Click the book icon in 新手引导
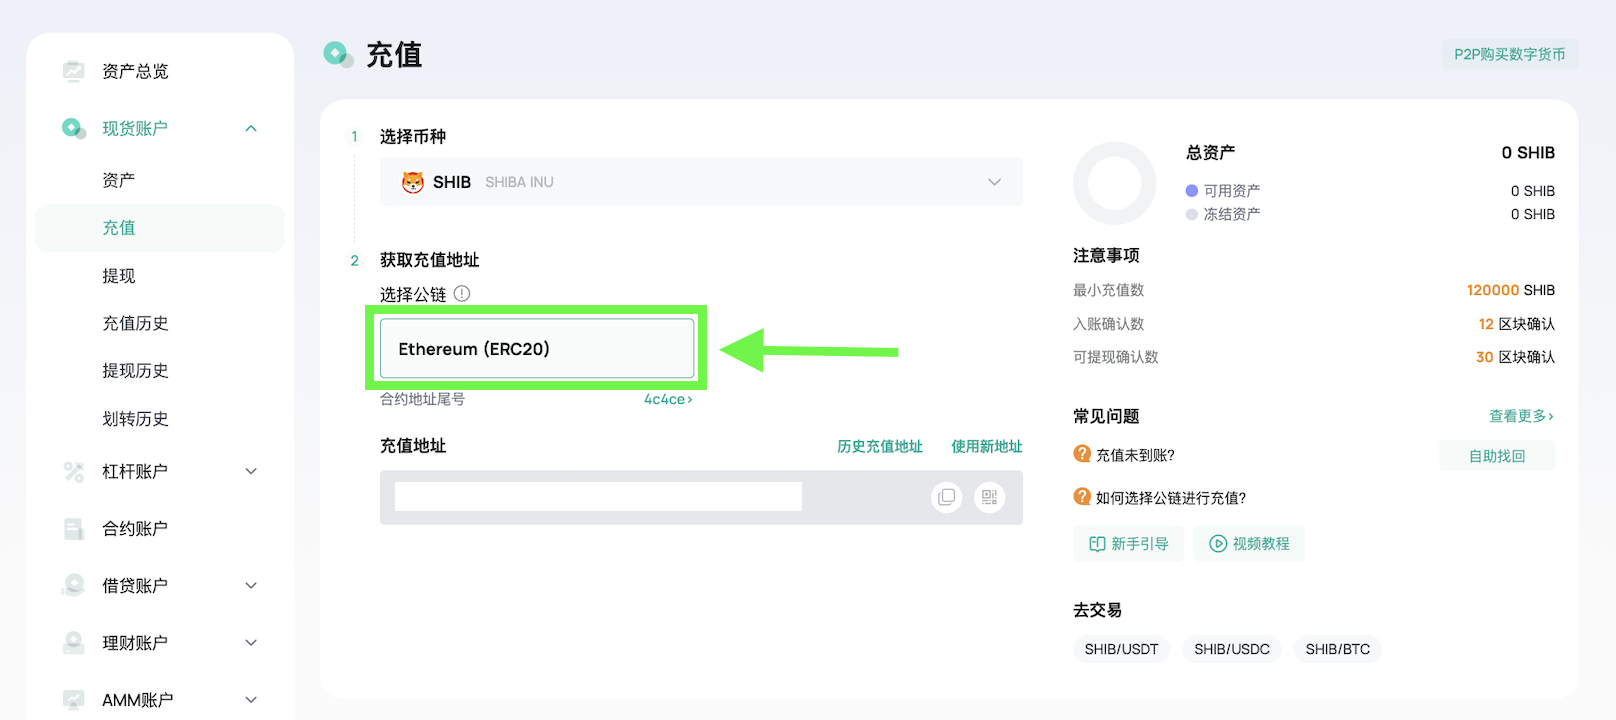Image resolution: width=1616 pixels, height=720 pixels. pos(1097,544)
